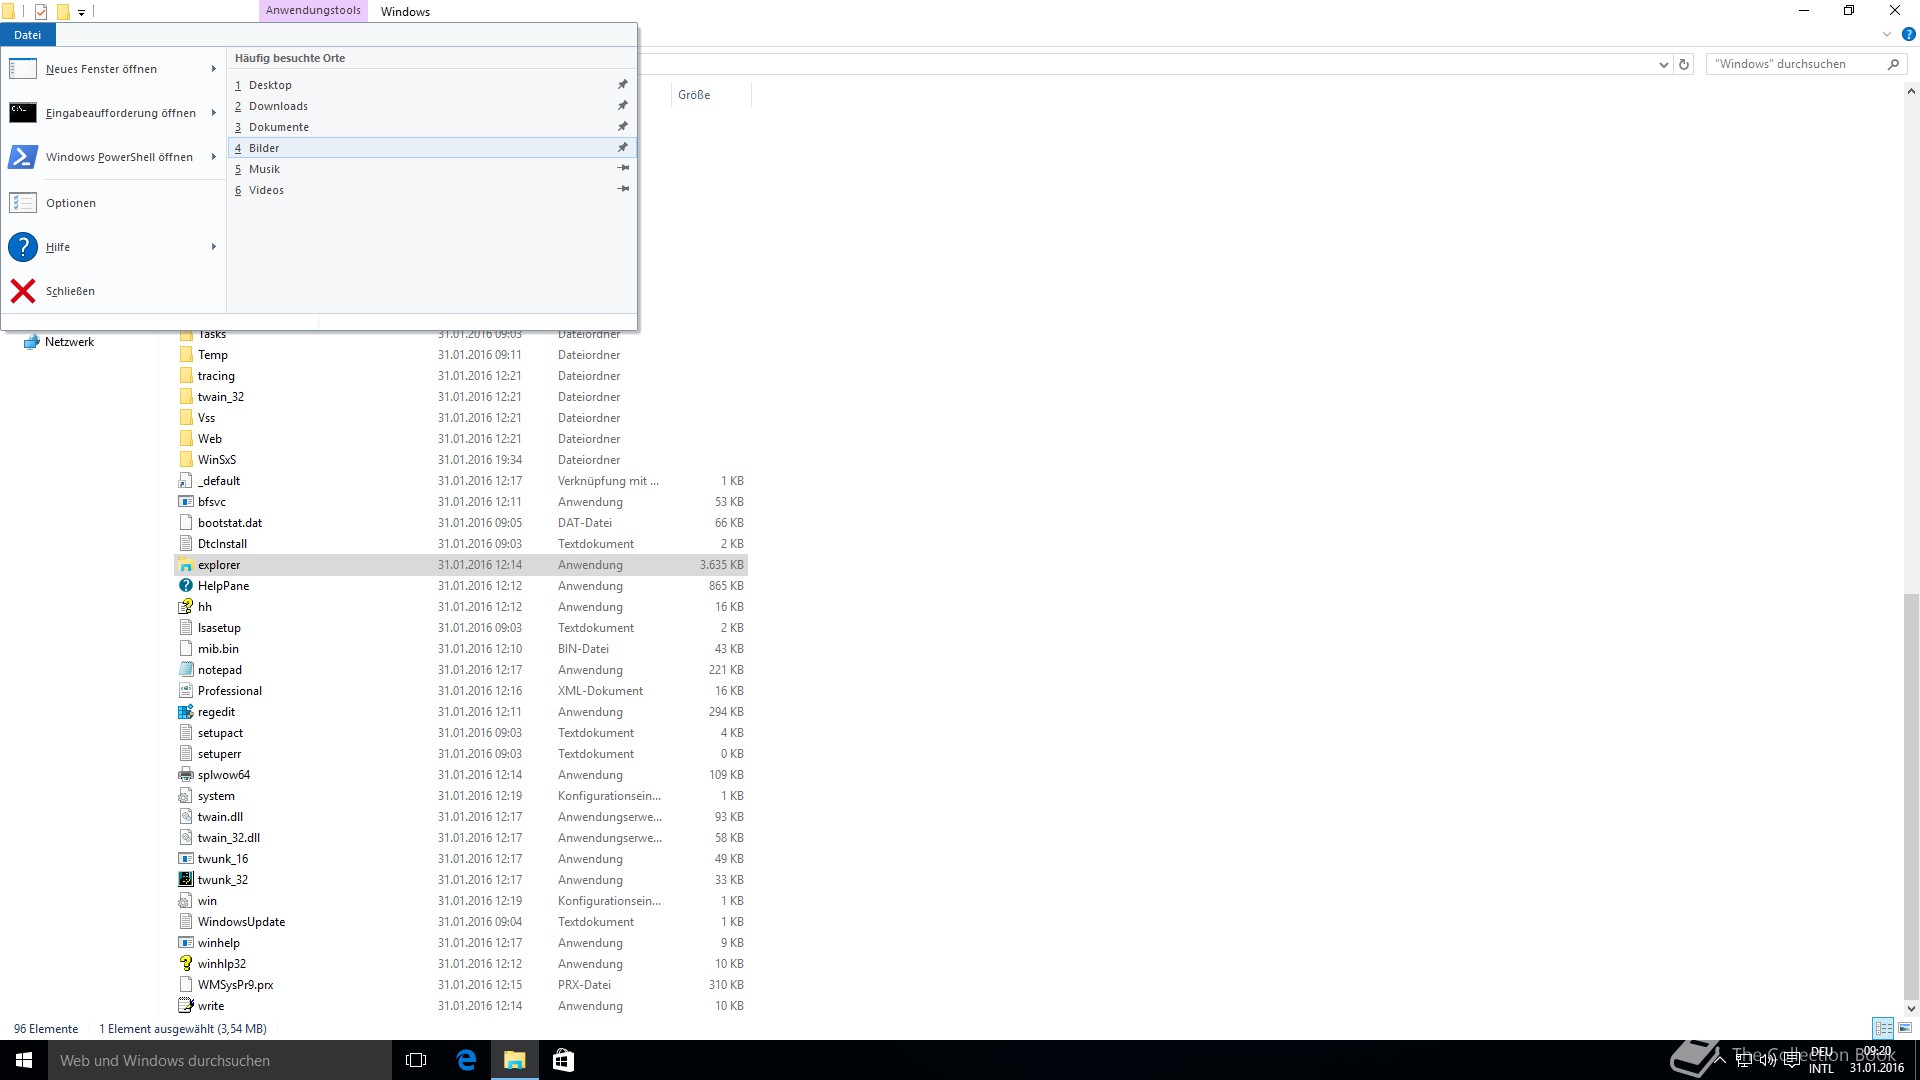Select Schließen in Datei menu
Viewport: 1920px width, 1080px height.
pos(113,291)
